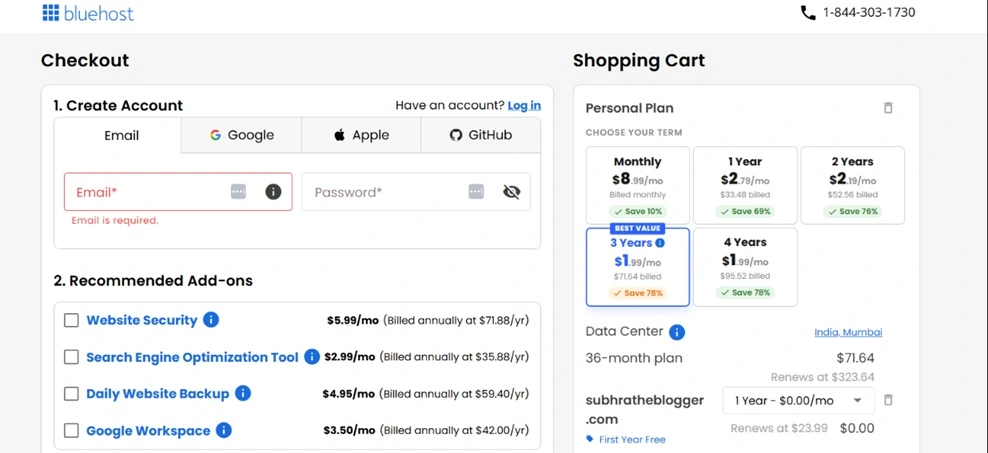This screenshot has height=453, width=988.
Task: Select the 2 Years term option
Action: pyautogui.click(x=853, y=185)
